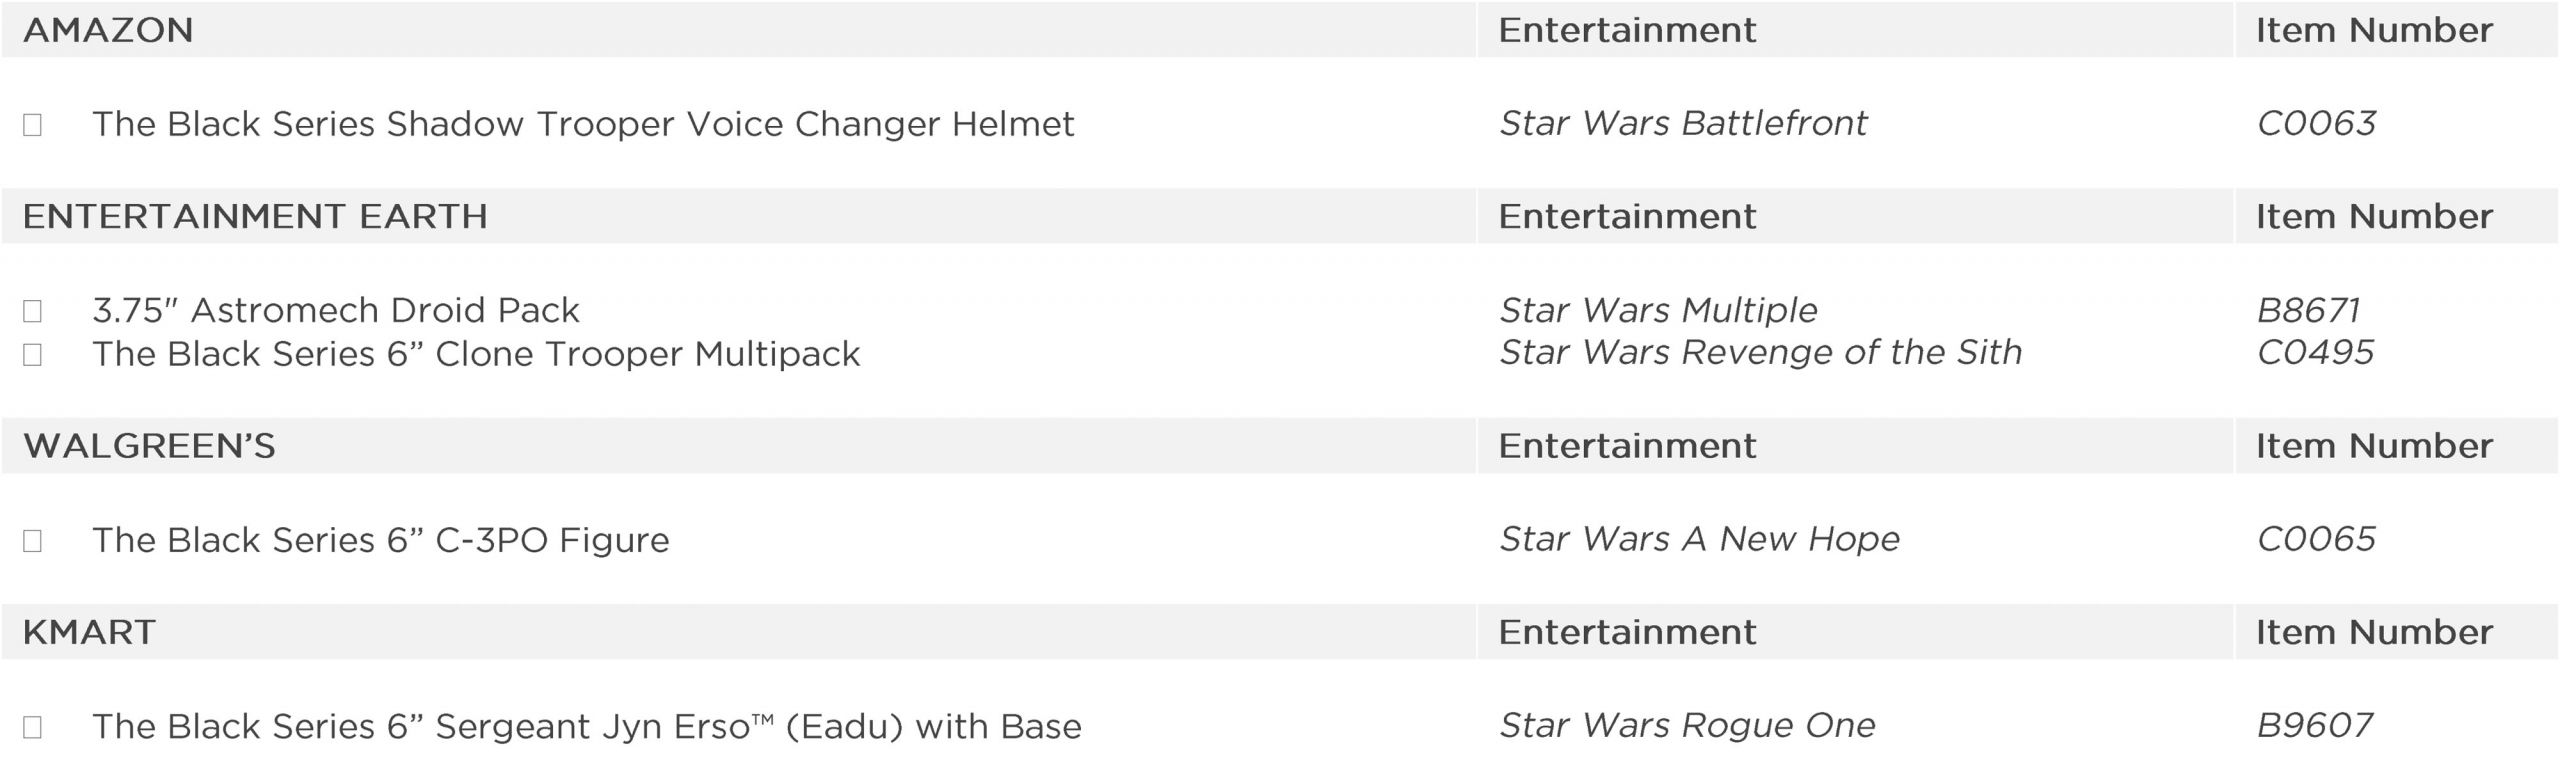Screen dimensions: 2560x758
Task: Click Amazon's Item Number column header
Action: click(x=2374, y=30)
